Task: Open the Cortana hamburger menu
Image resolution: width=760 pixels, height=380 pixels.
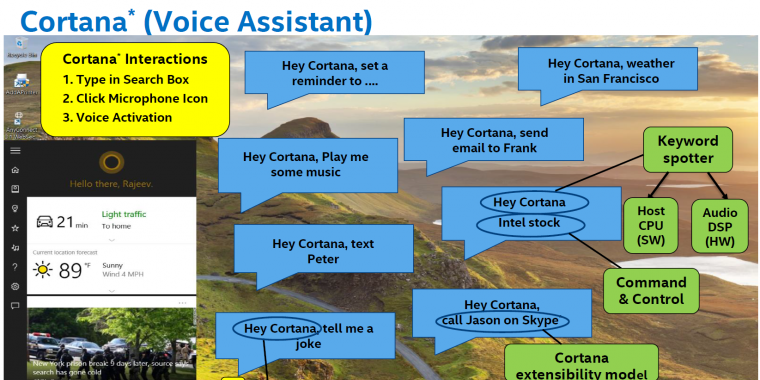Action: 16,151
